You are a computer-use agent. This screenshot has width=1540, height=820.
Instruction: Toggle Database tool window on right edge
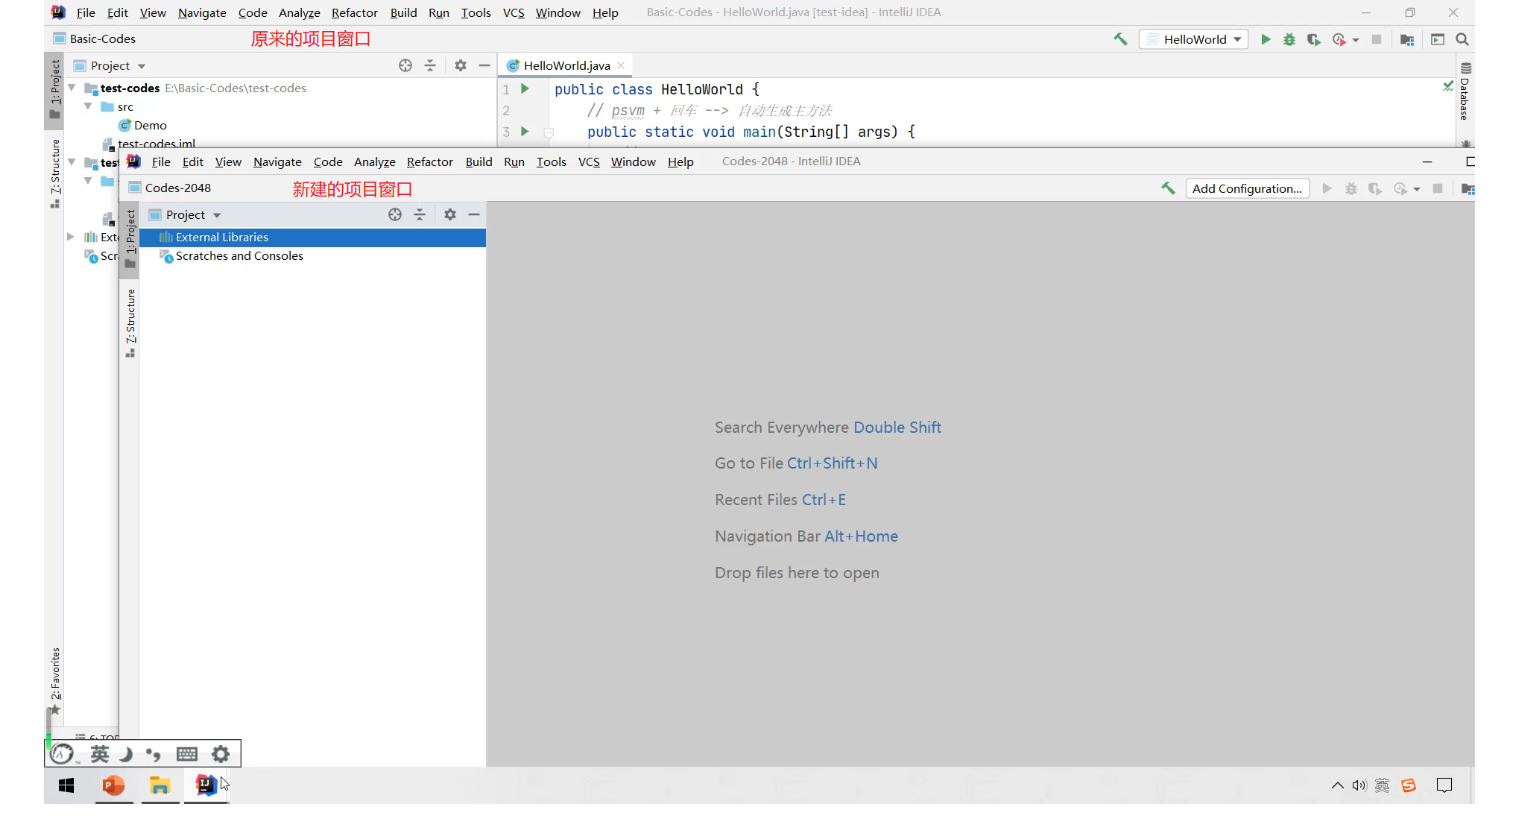[1465, 92]
